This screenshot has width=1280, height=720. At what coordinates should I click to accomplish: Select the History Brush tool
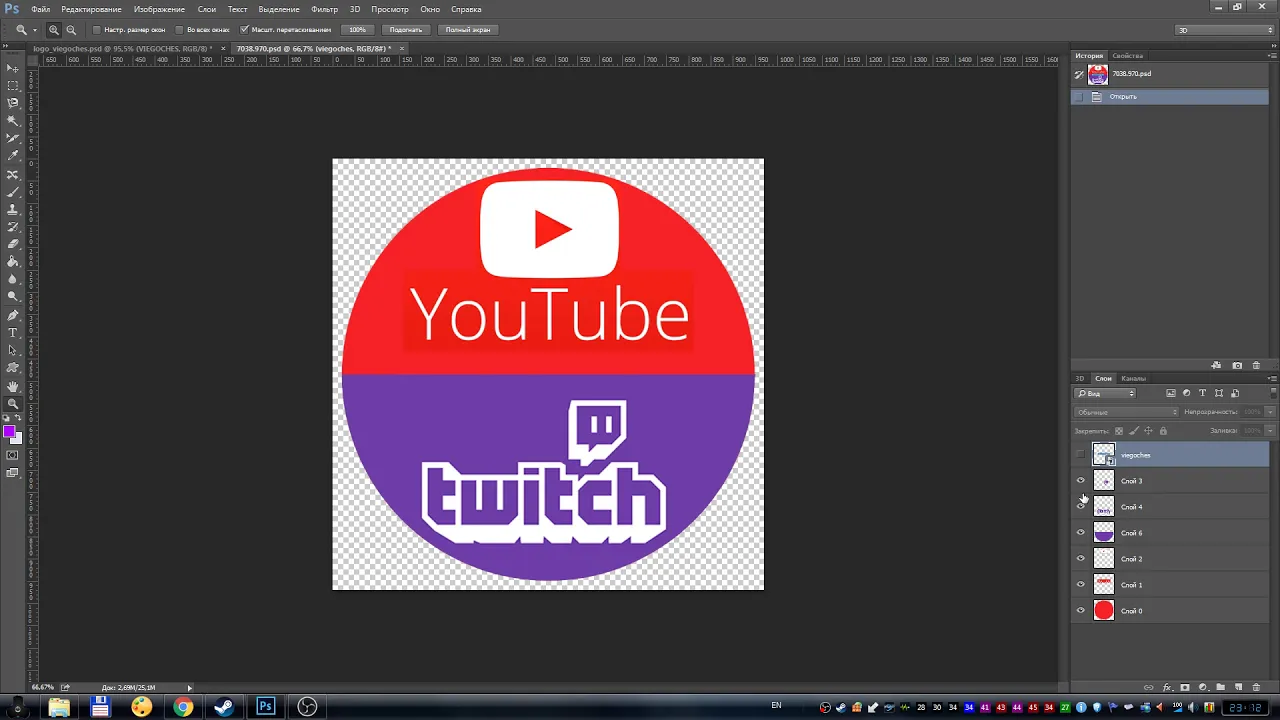13,227
